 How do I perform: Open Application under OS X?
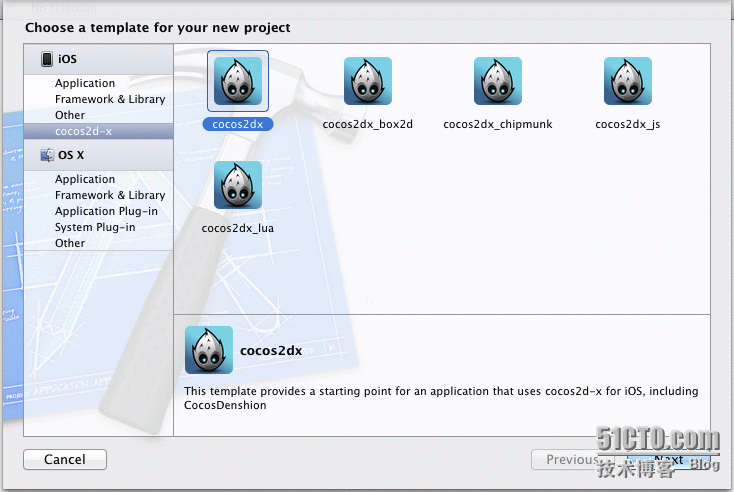pyautogui.click(x=85, y=179)
